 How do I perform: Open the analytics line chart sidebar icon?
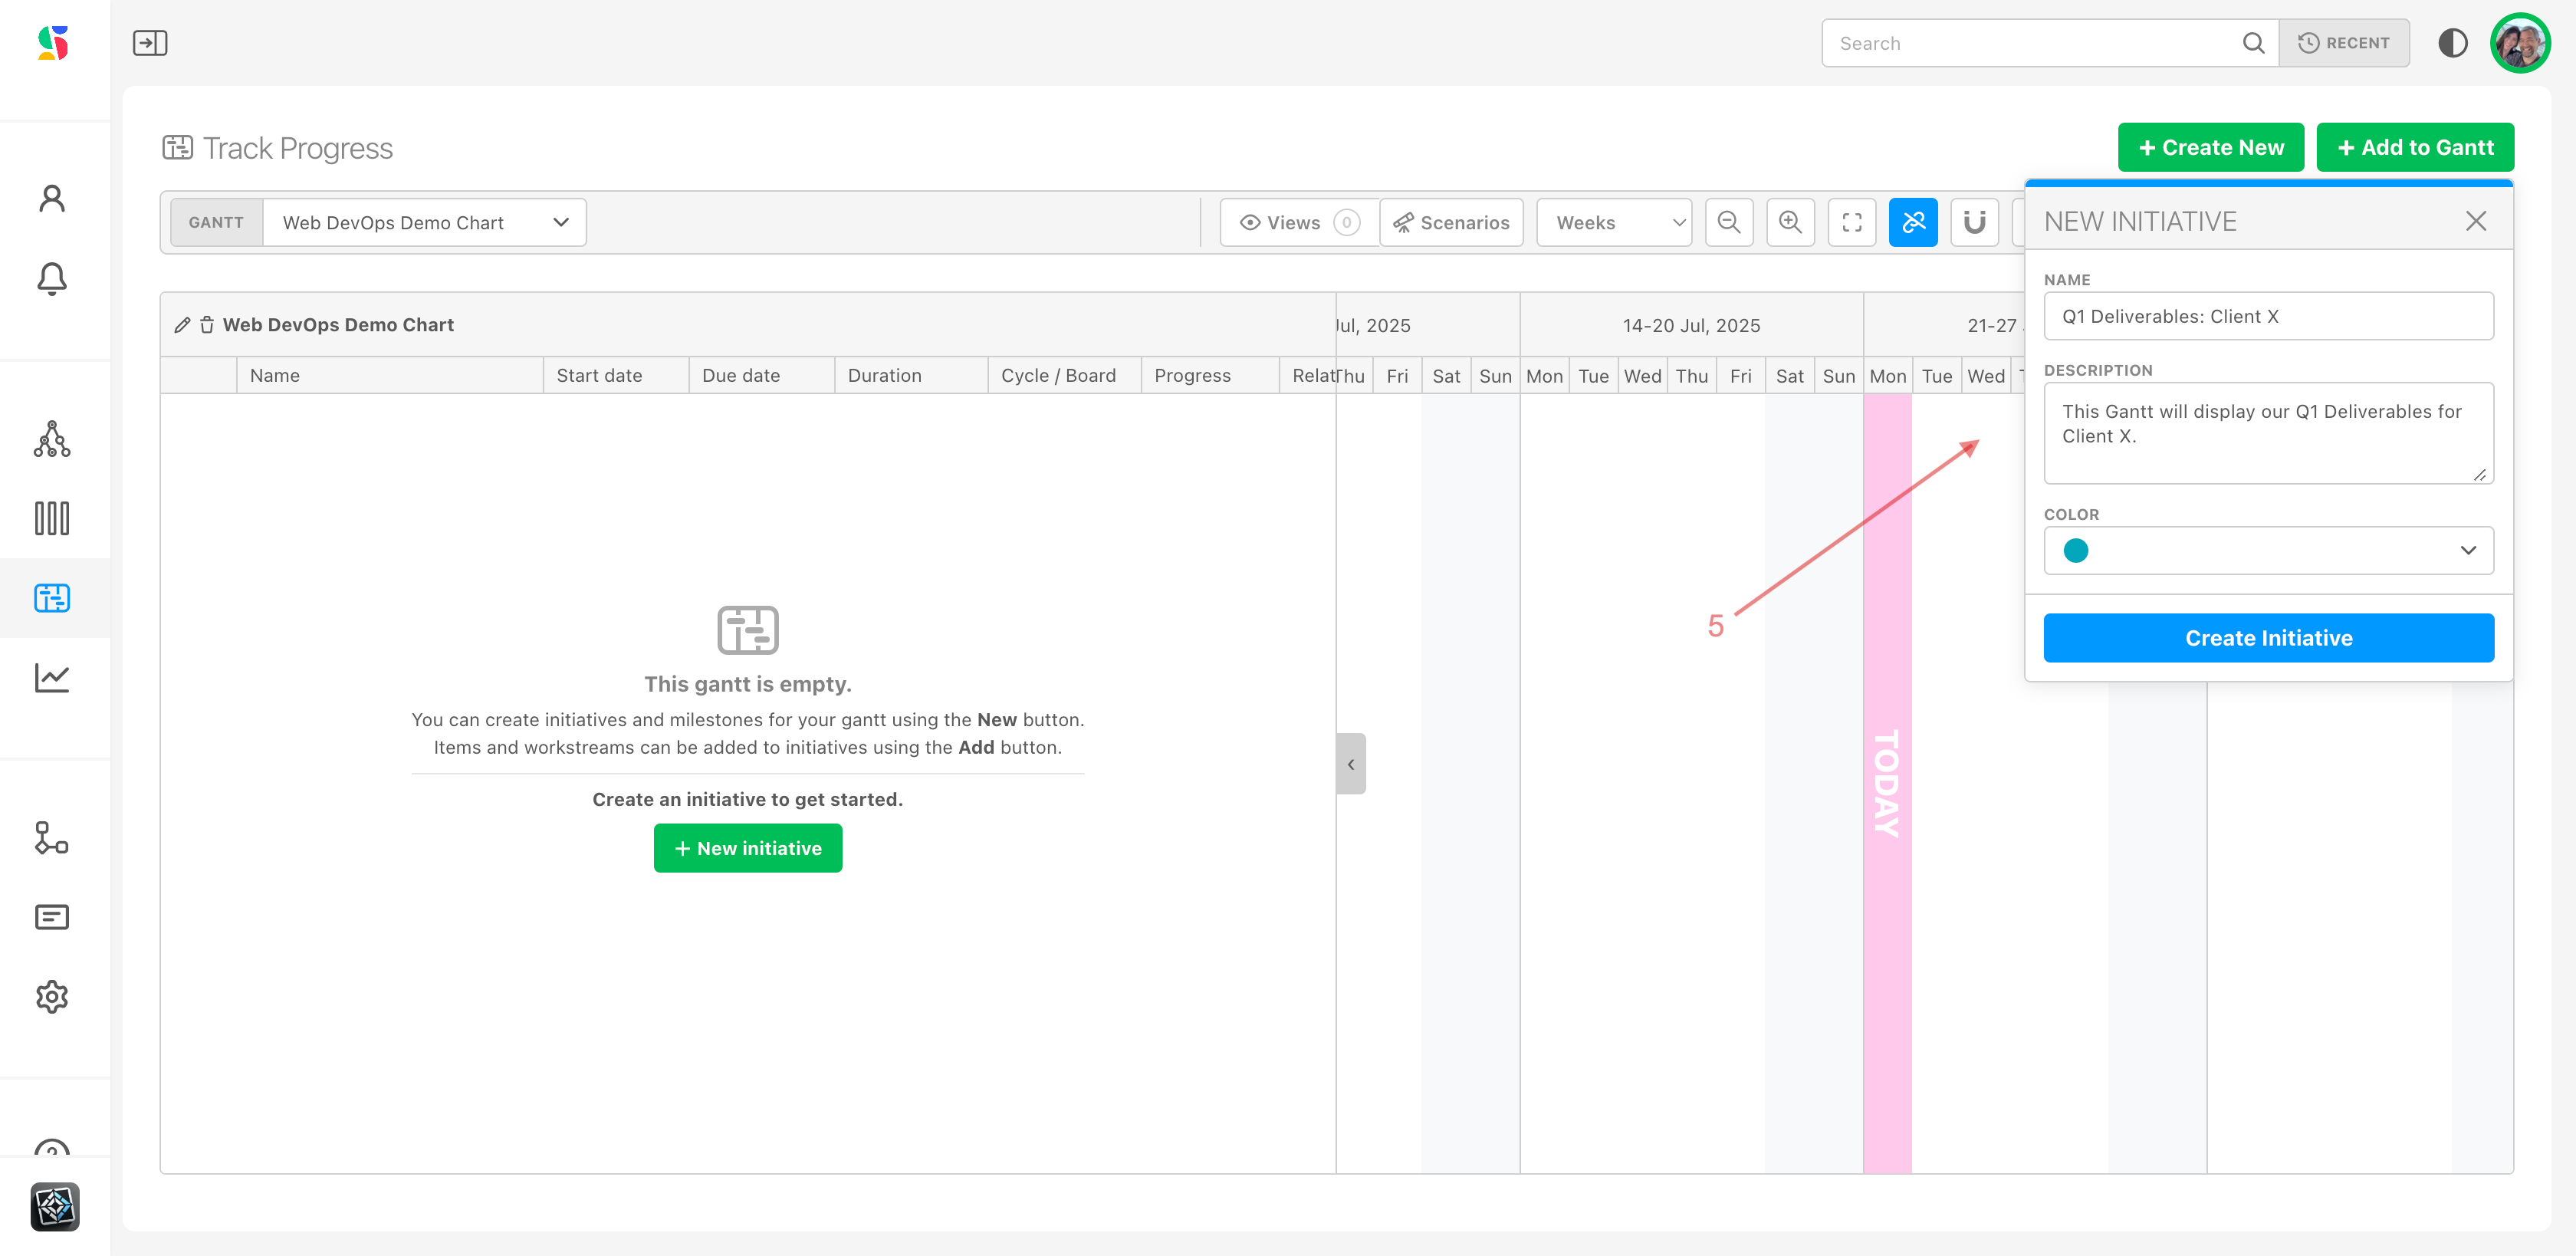click(x=52, y=678)
